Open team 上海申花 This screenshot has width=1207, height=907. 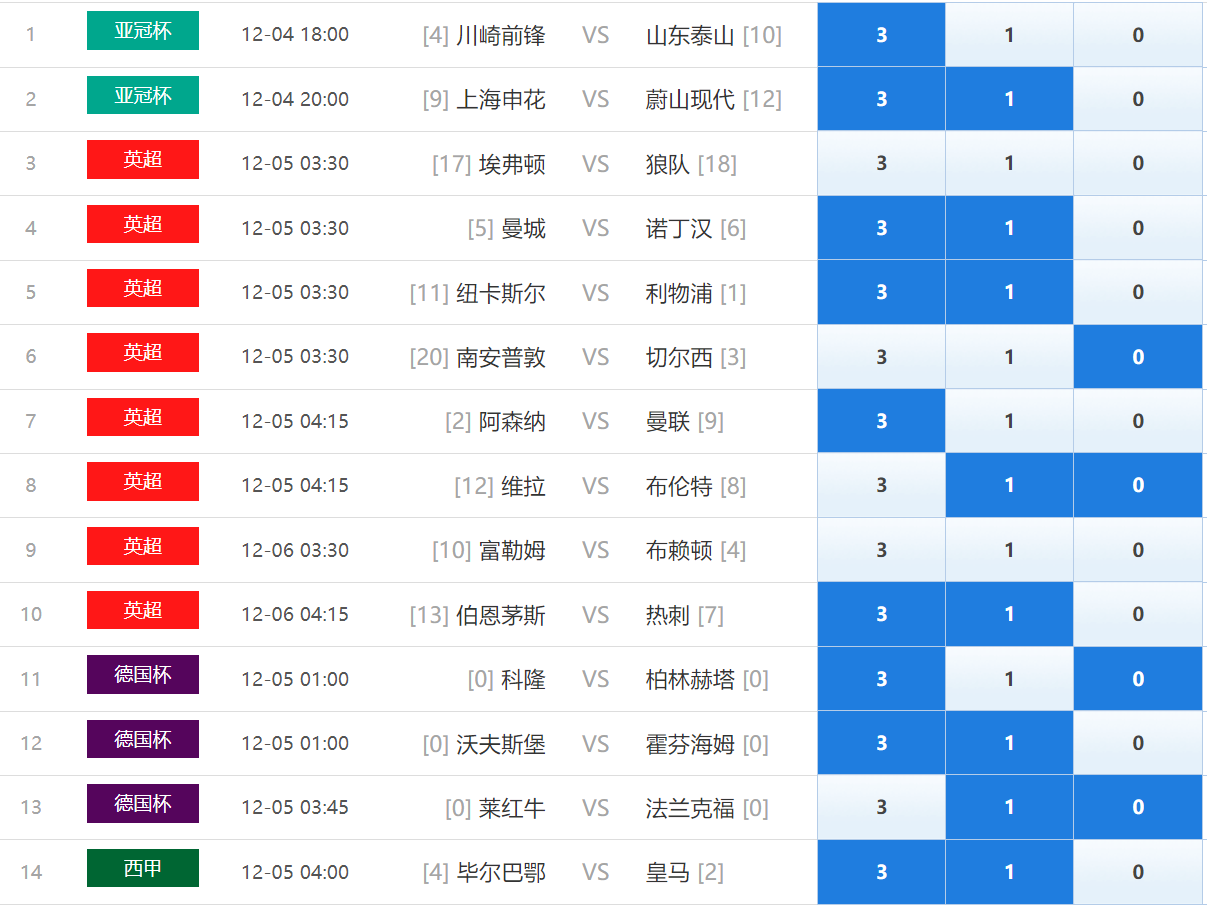tap(501, 100)
